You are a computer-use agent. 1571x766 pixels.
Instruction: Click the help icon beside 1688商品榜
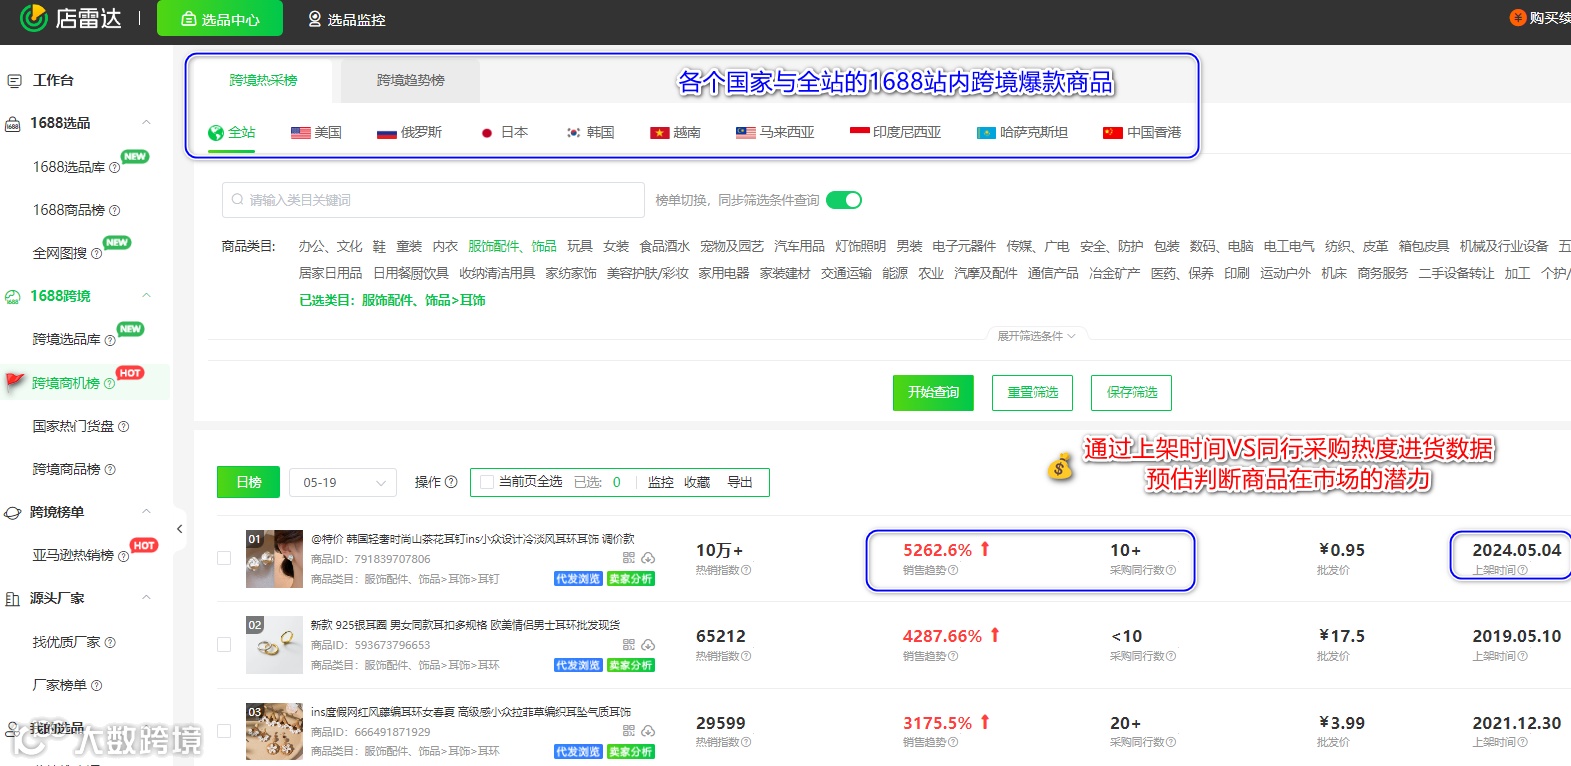(114, 210)
